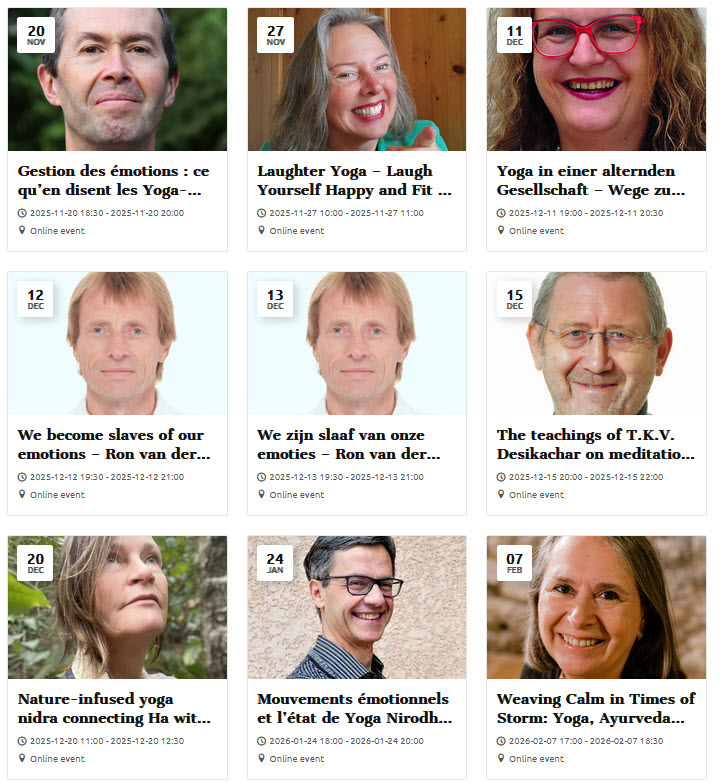720x782 pixels.
Task: Click the 24 JAN date badge
Action: tap(275, 563)
